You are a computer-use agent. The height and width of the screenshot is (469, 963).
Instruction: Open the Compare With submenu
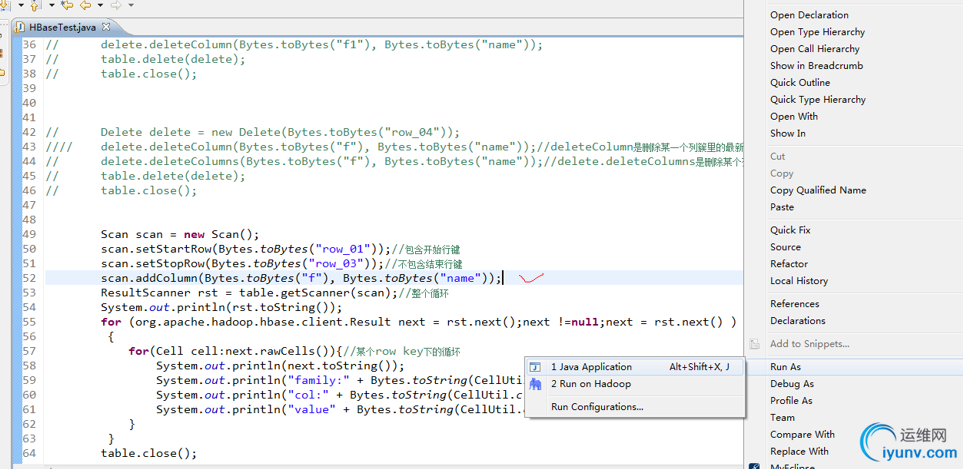(x=802, y=435)
